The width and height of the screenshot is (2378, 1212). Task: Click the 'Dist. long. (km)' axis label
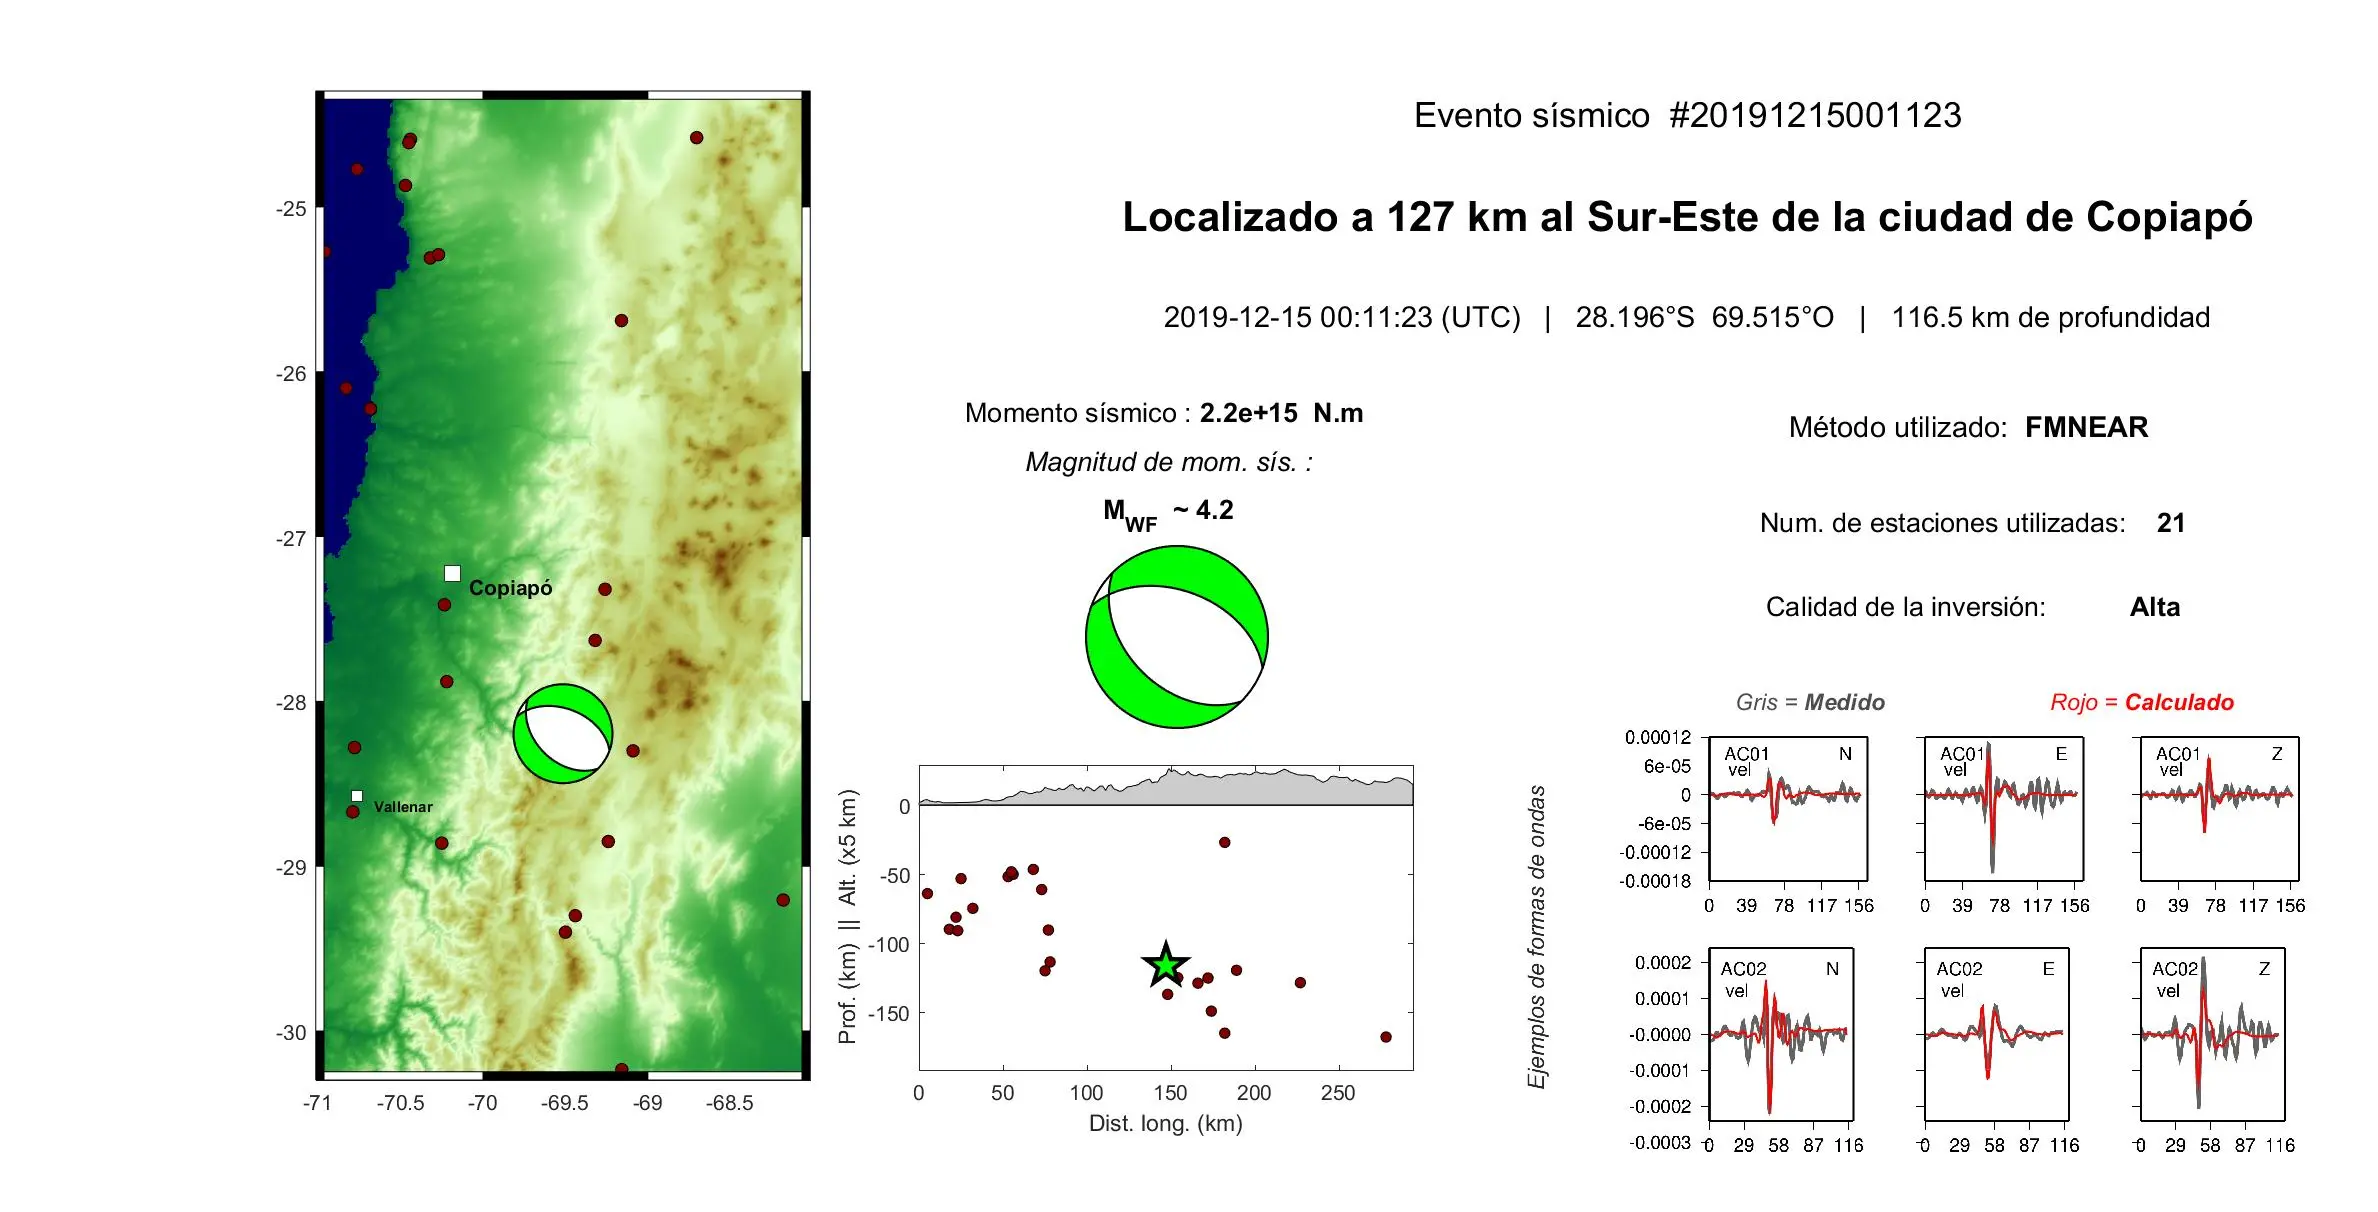coord(1165,1123)
